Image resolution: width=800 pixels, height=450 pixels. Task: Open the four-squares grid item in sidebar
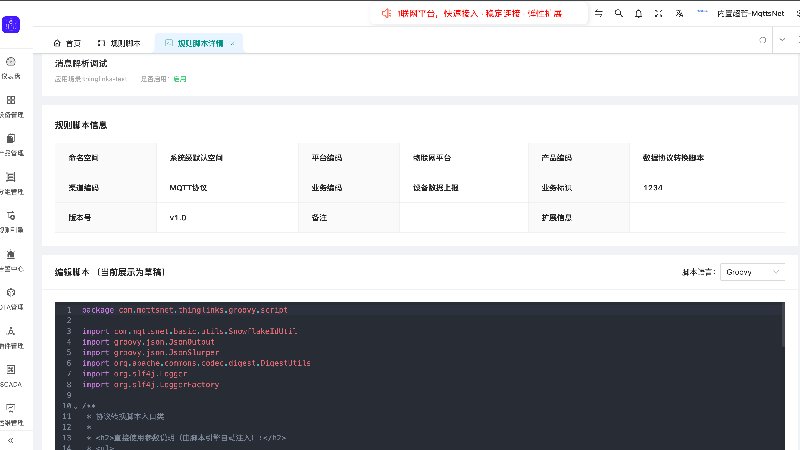coord(11,106)
